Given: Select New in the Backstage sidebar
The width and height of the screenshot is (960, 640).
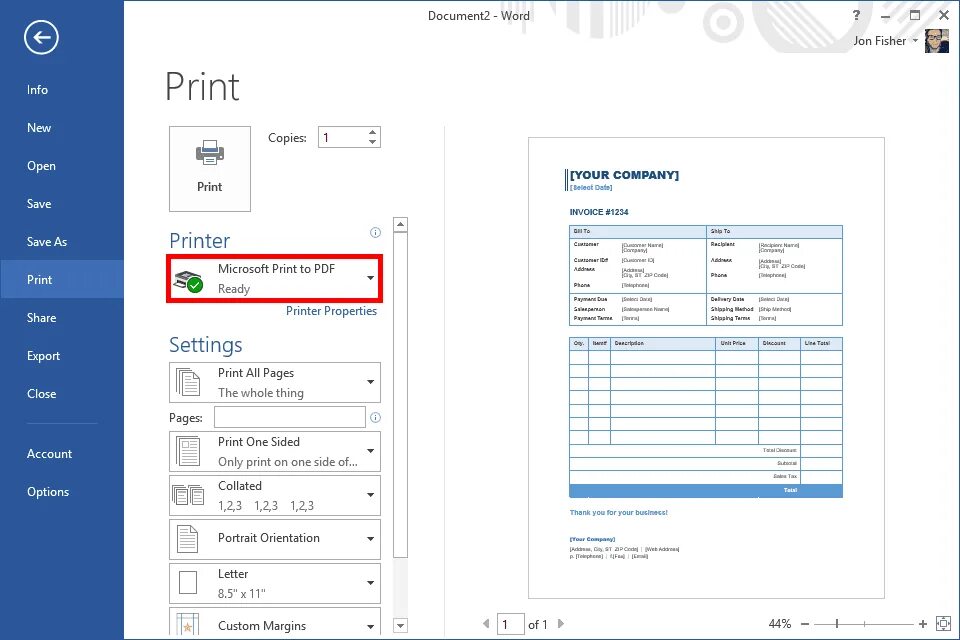Looking at the screenshot, I should tap(39, 127).
